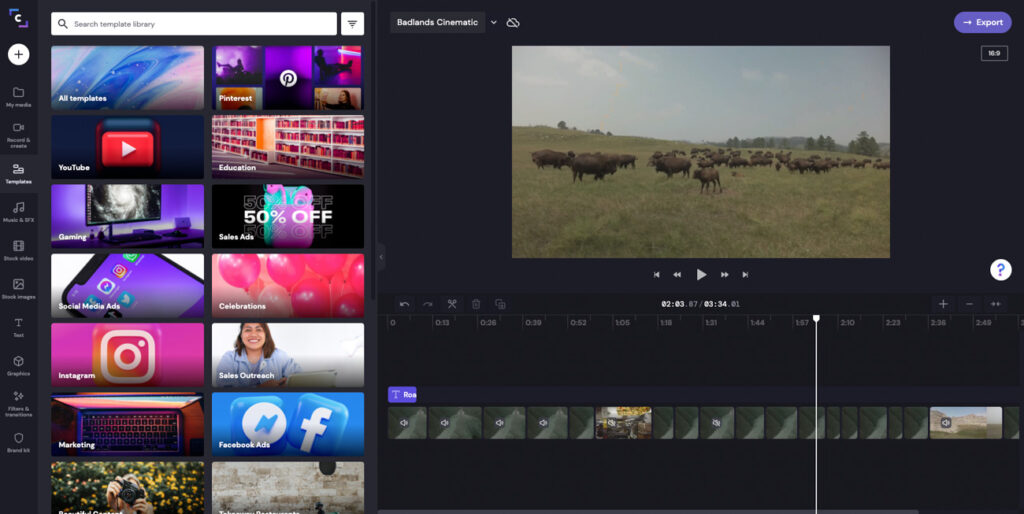This screenshot has width=1024, height=514.
Task: Expand the project title dropdown arrow
Action: 494,22
